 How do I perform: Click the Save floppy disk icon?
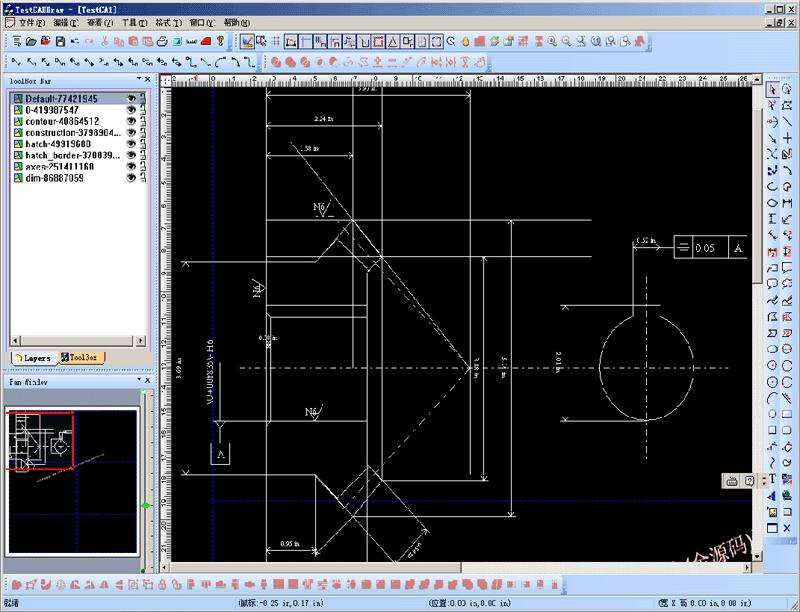[60, 41]
